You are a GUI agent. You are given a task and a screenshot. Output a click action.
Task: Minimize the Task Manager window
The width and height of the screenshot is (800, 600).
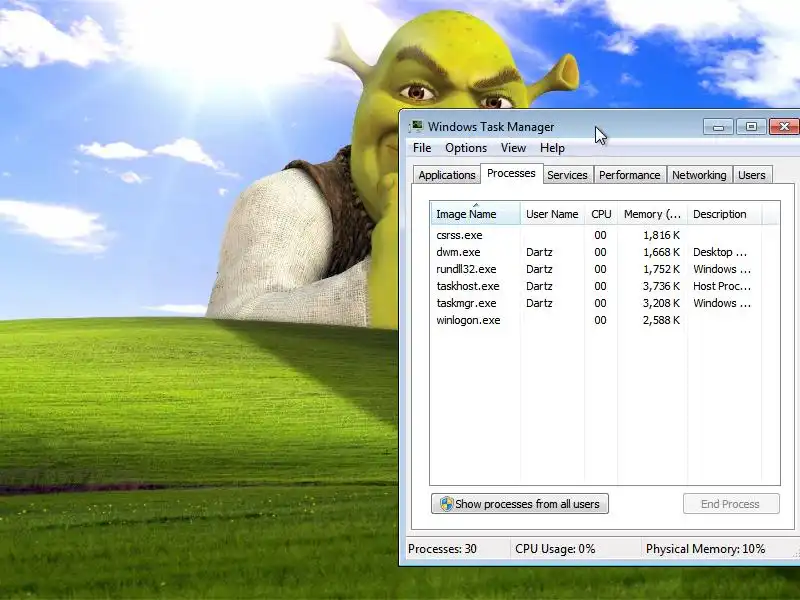[718, 127]
